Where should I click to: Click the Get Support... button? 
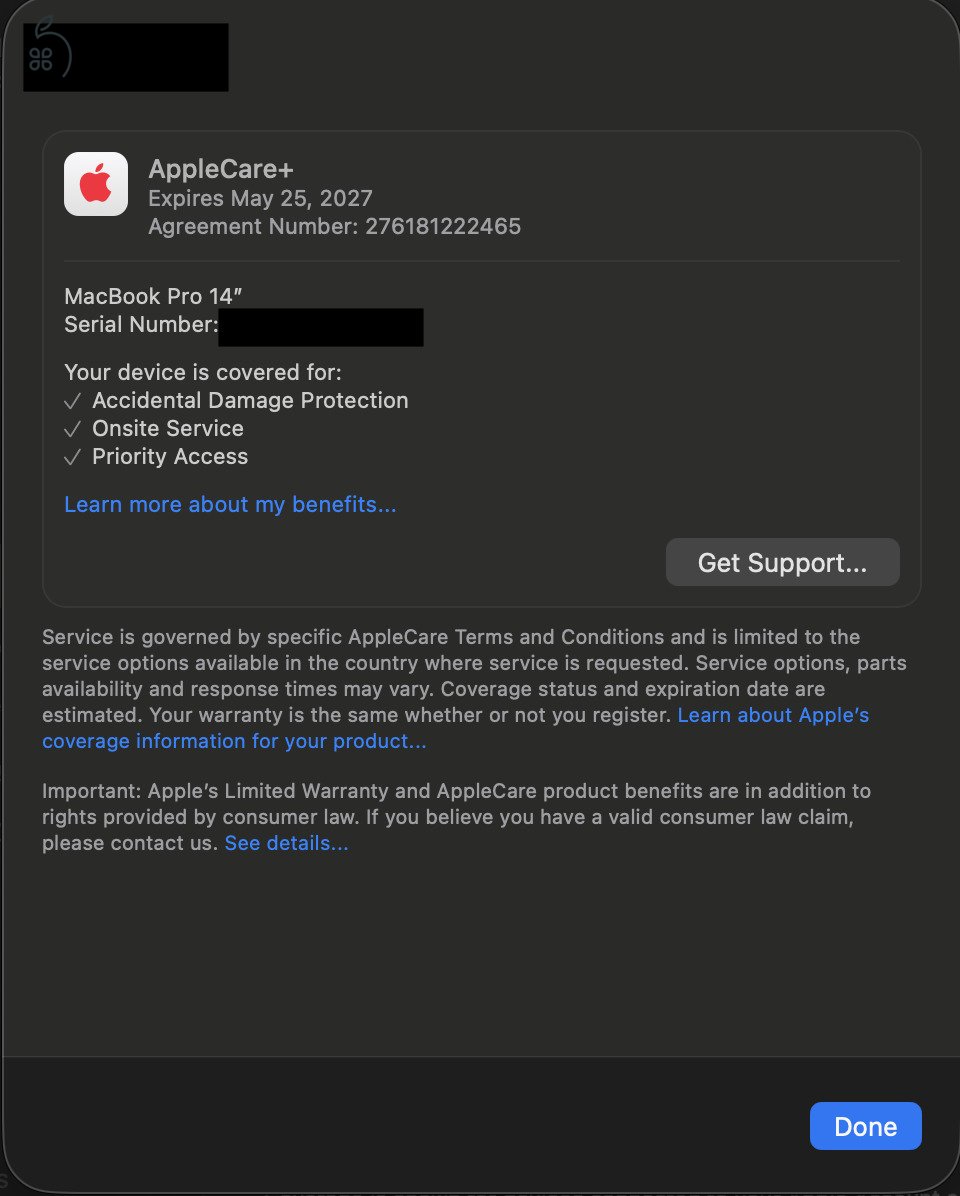point(782,562)
